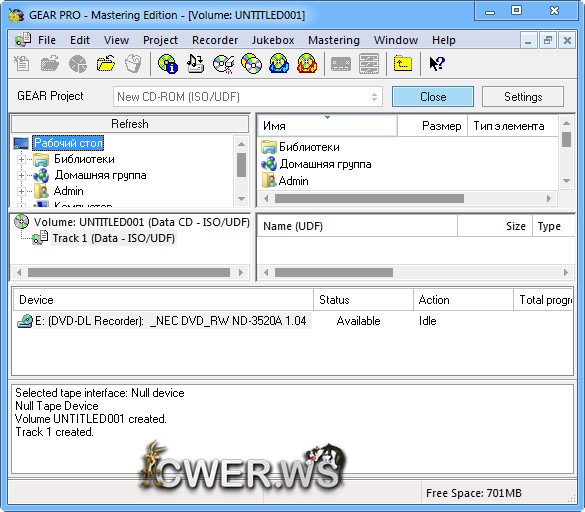The height and width of the screenshot is (512, 585).
Task: Select Volume: UNTITLED001 in project tree
Action: coord(141,222)
